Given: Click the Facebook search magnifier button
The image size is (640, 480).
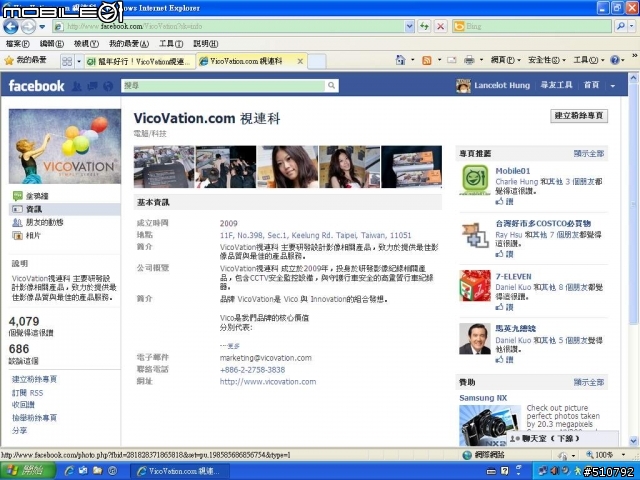Looking at the screenshot, I should [331, 85].
